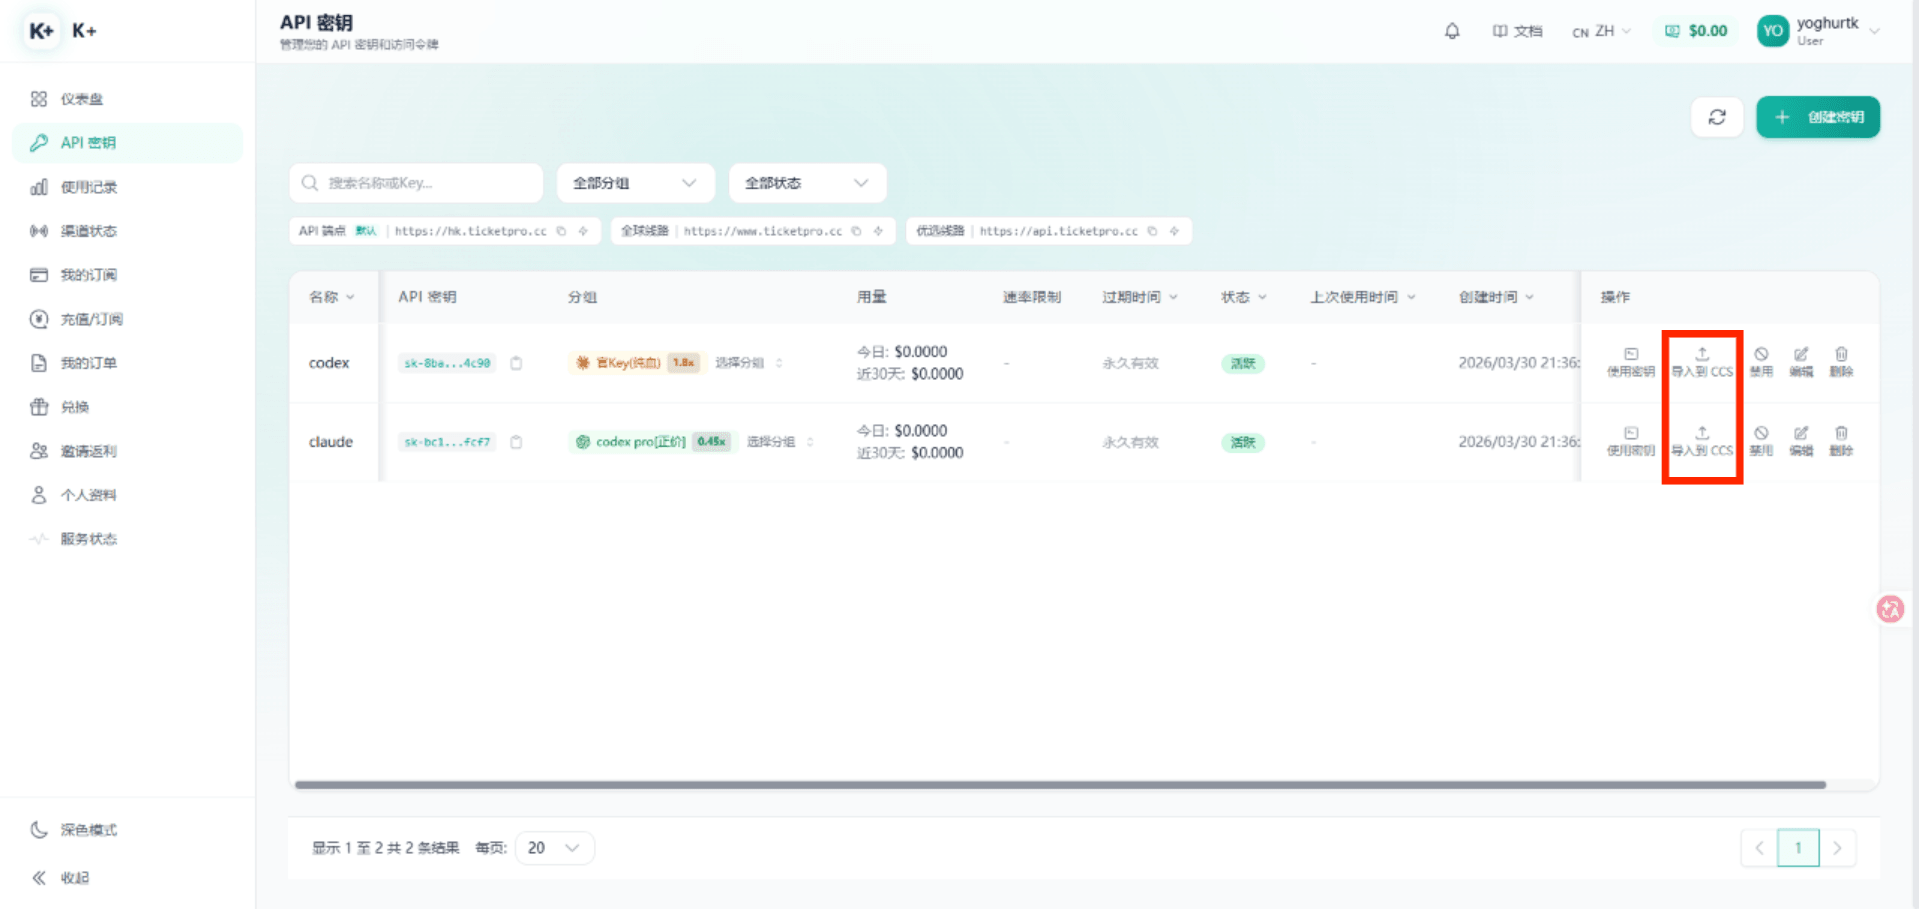Import claude key to CCS

1702,441
